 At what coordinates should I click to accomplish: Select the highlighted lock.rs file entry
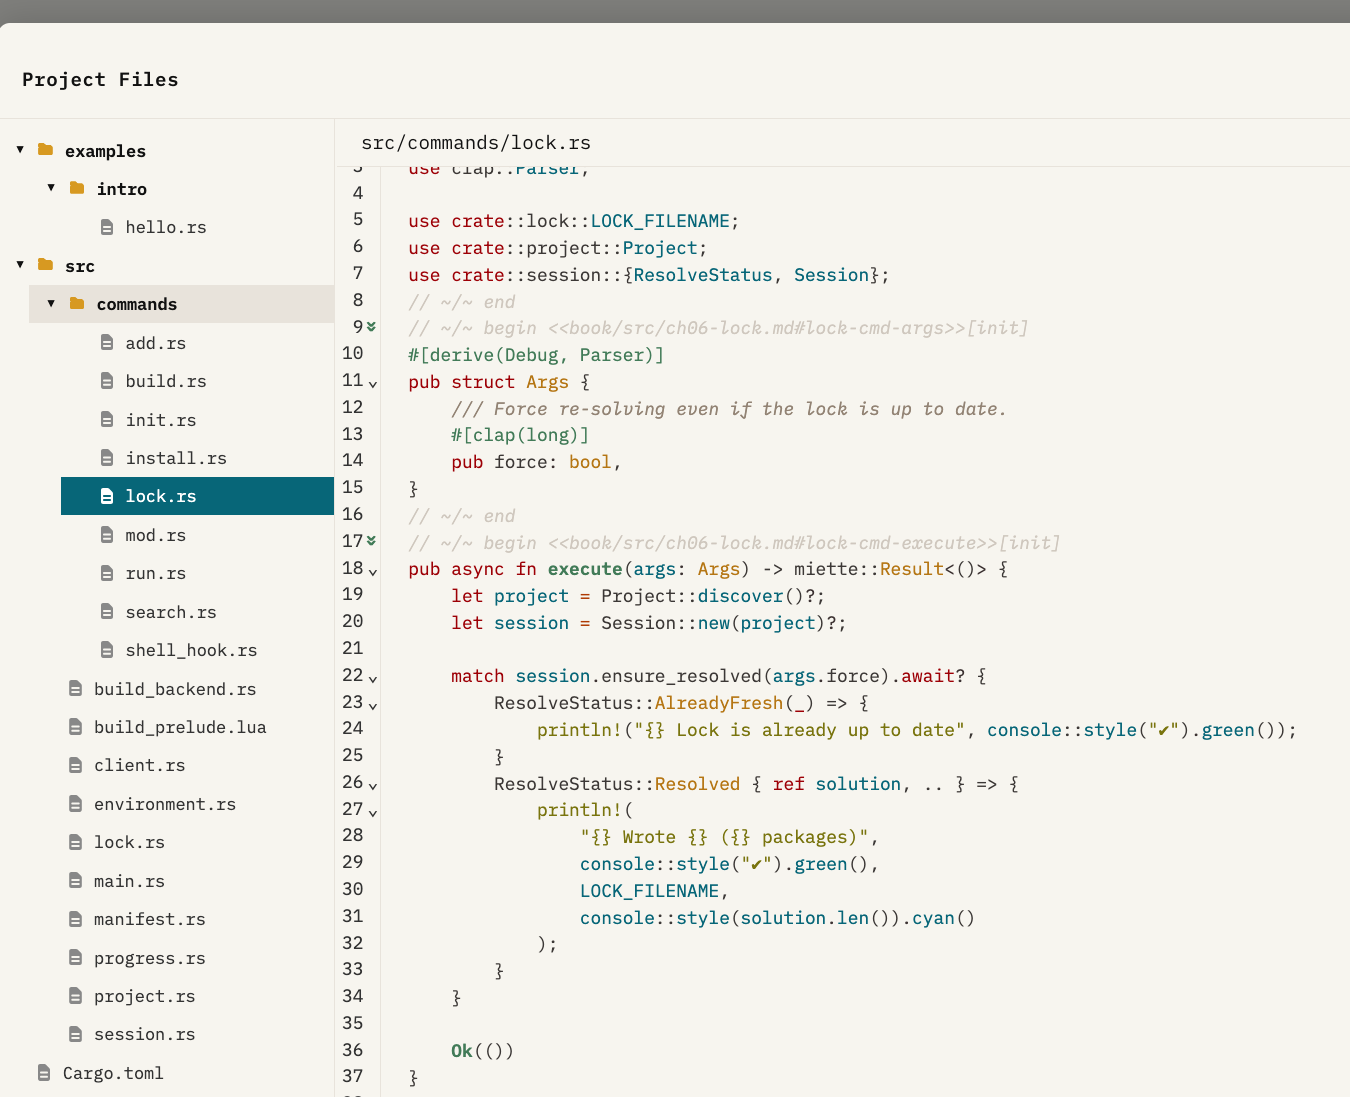160,496
